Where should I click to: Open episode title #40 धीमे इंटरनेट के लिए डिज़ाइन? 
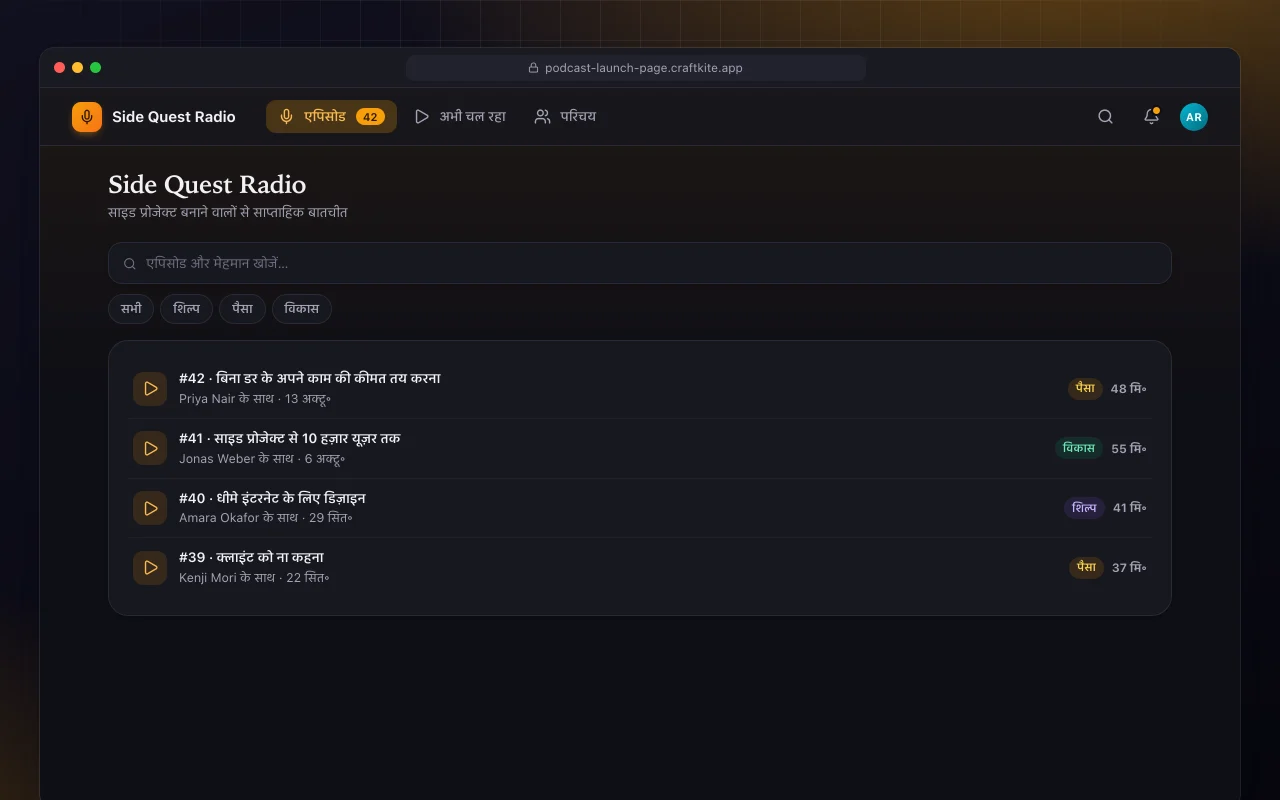coord(272,498)
